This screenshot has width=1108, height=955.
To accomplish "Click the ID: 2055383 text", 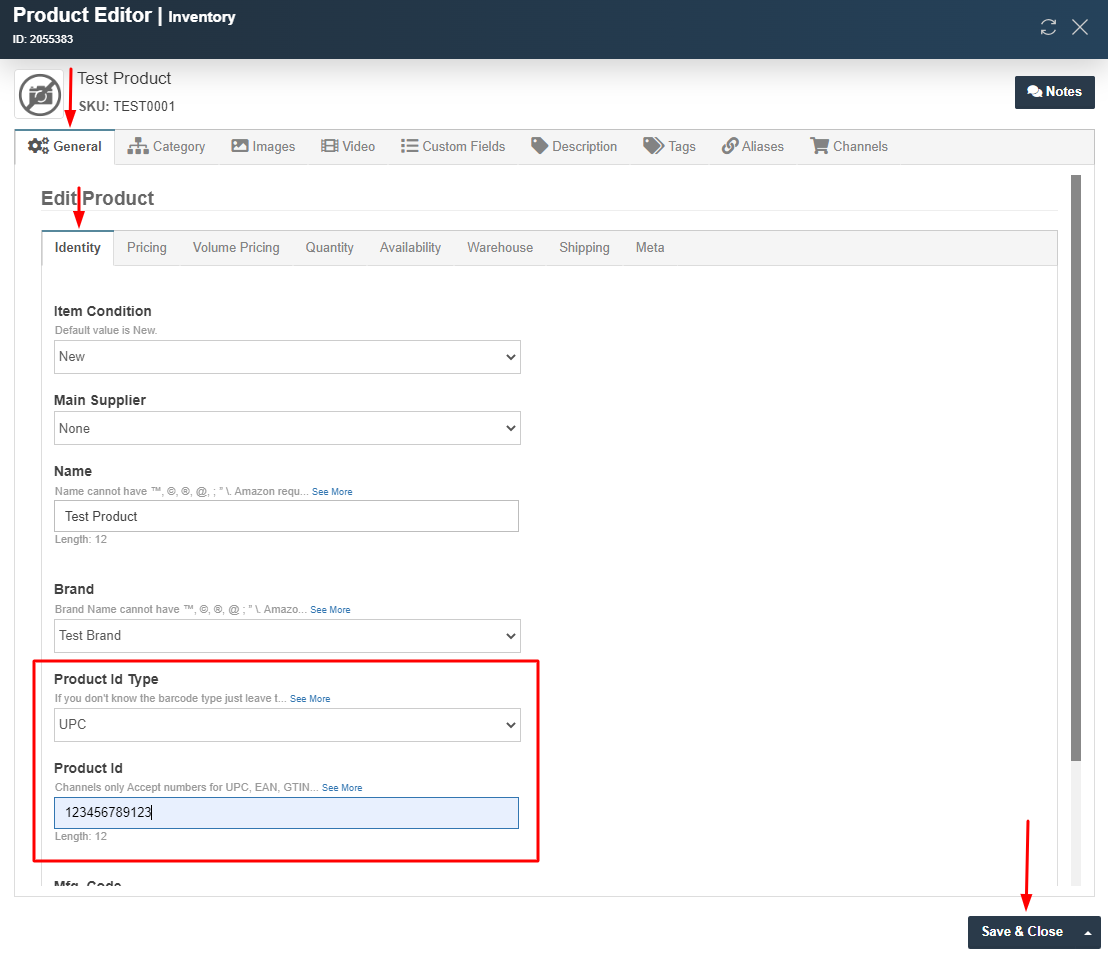I will pos(42,39).
